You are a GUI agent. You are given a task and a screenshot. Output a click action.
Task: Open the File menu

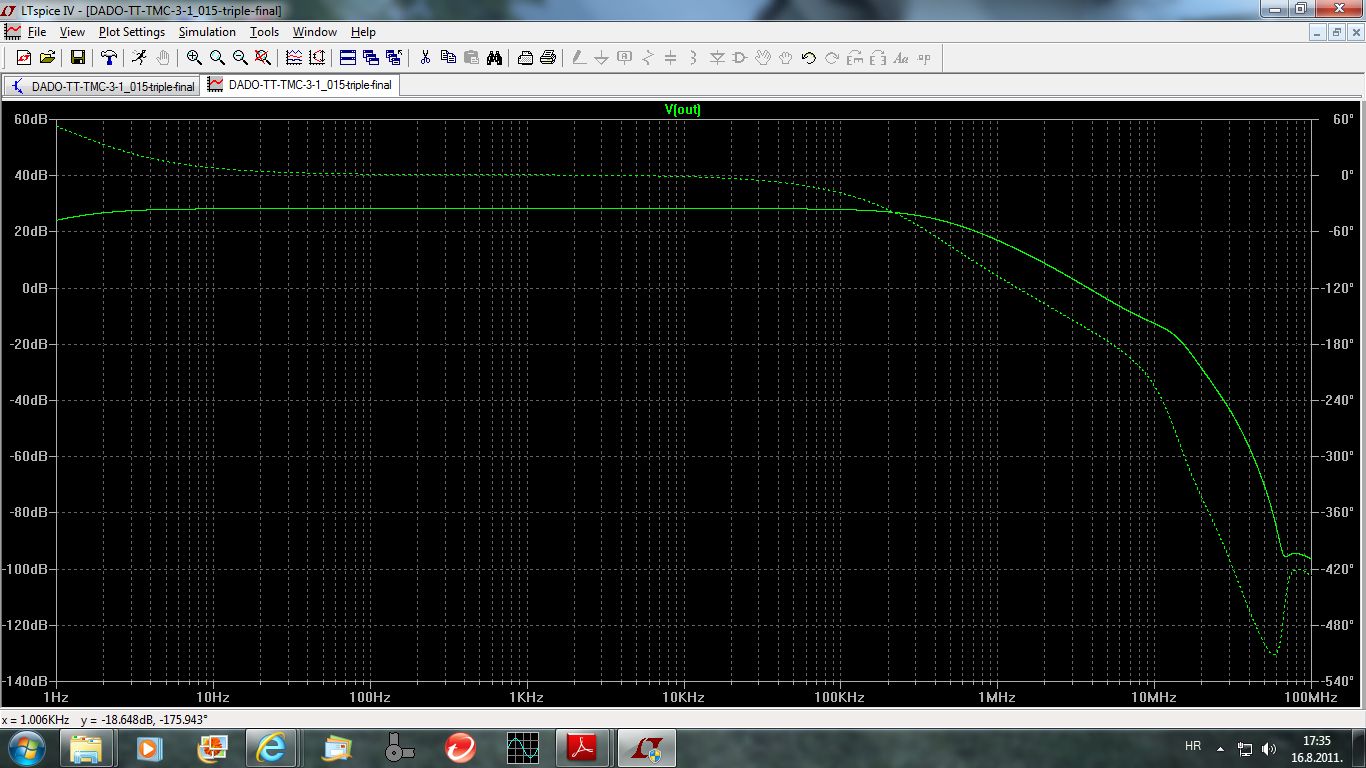37,32
